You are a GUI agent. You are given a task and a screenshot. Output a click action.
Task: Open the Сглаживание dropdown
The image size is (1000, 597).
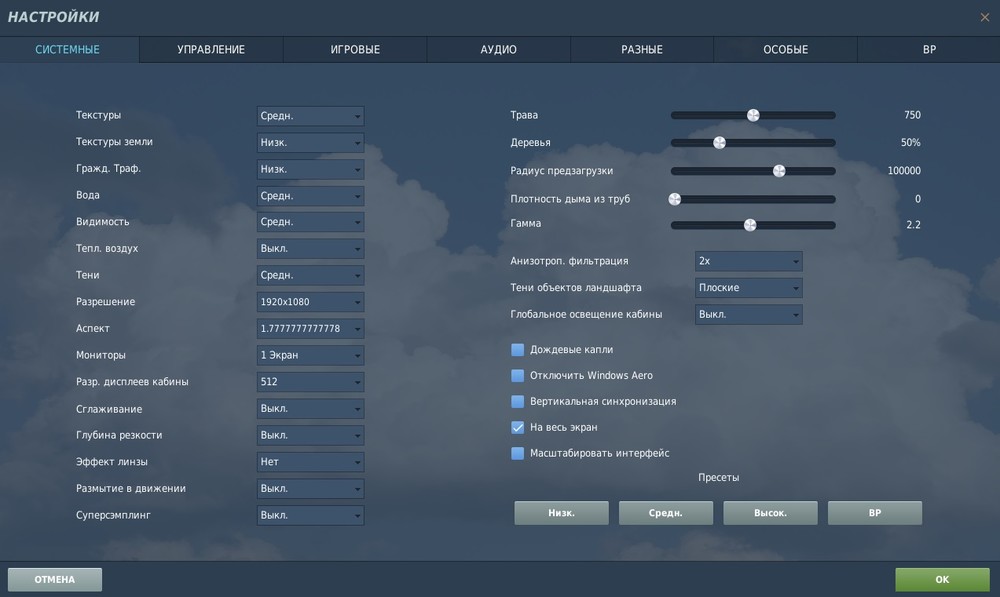tap(311, 409)
